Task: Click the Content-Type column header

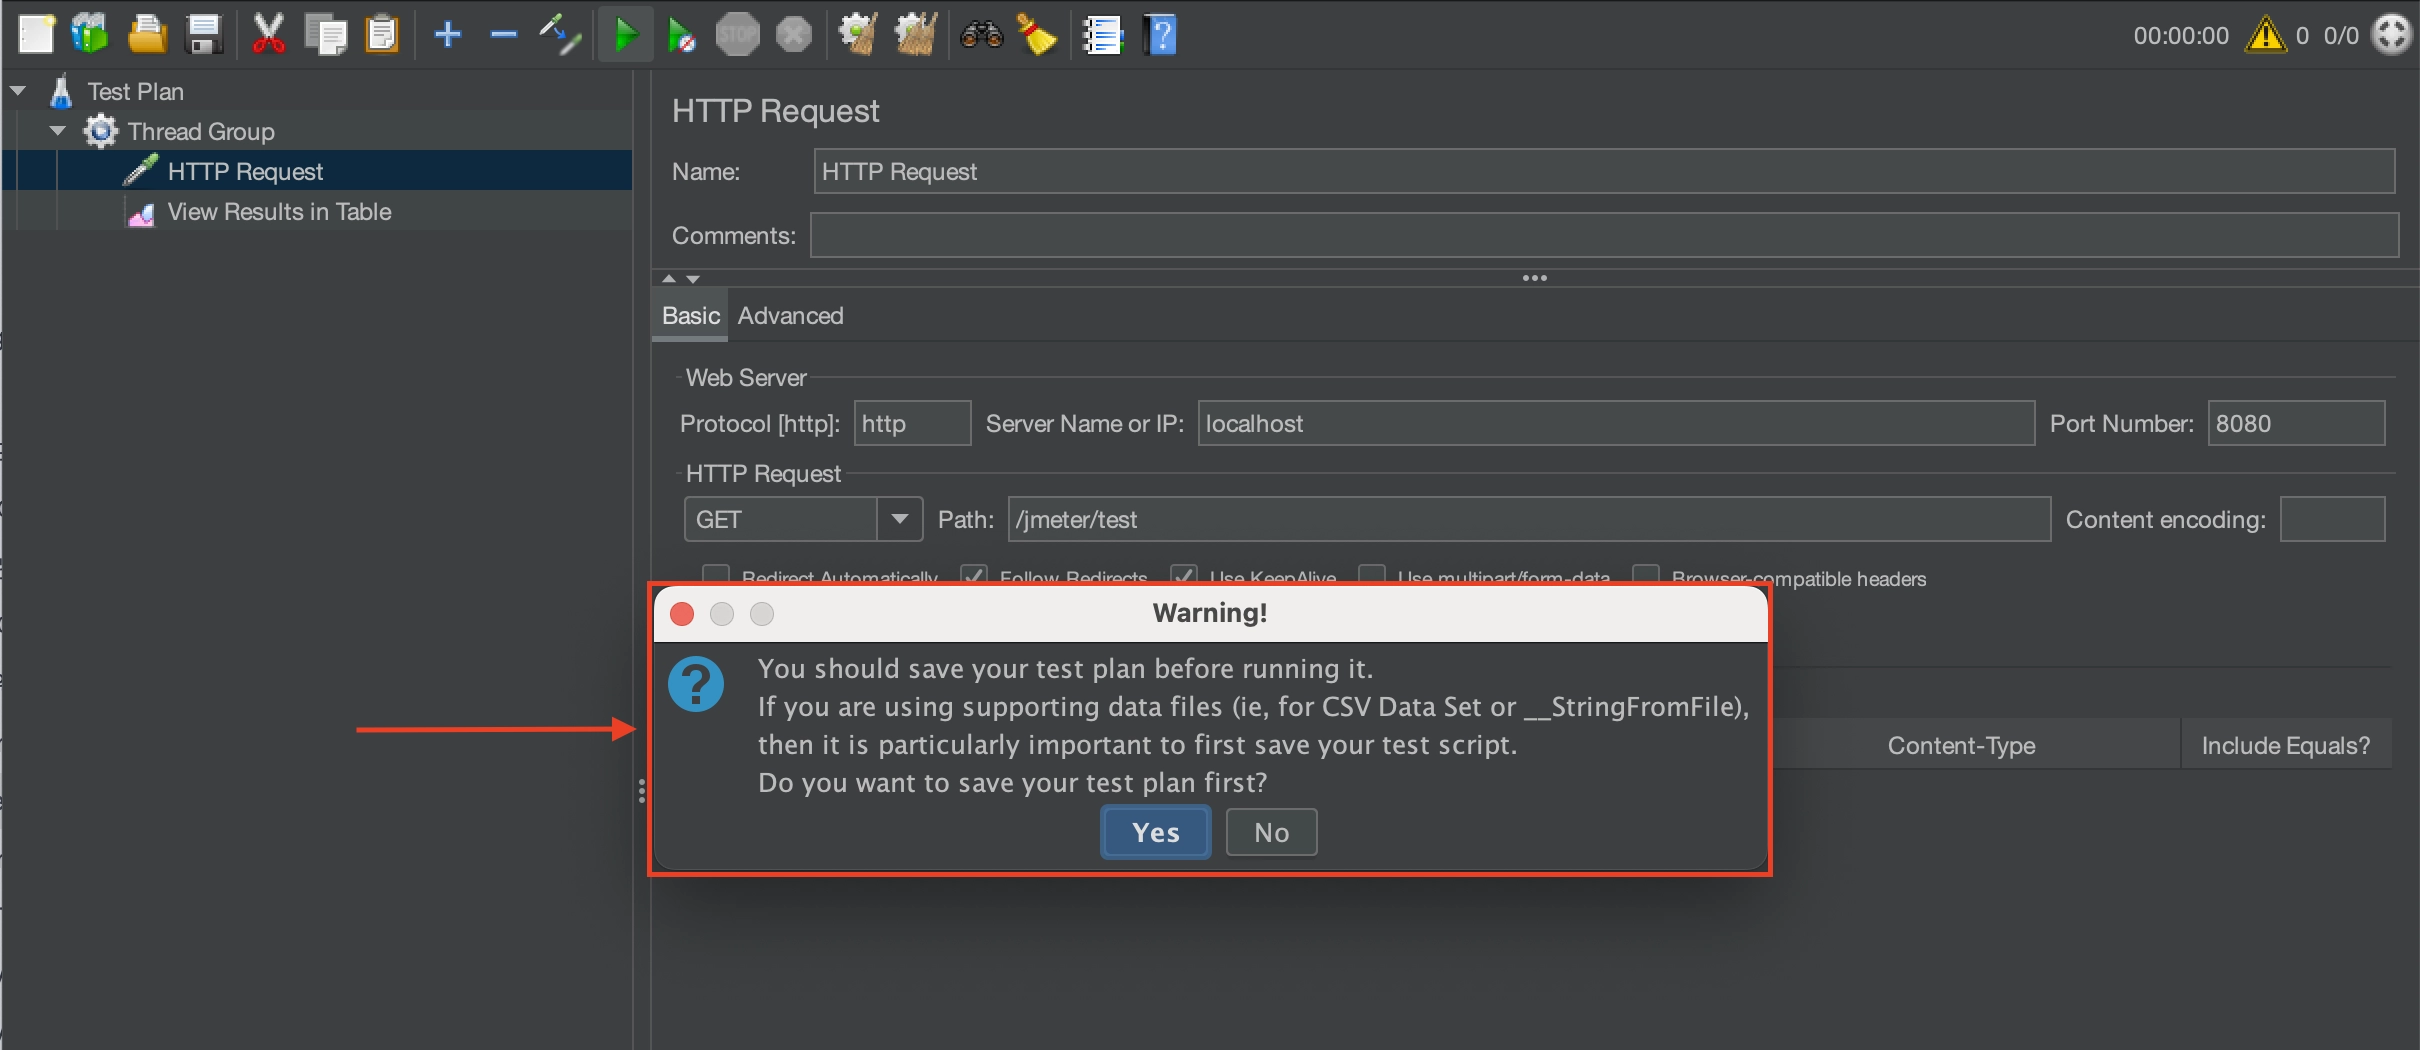Action: pyautogui.click(x=1961, y=745)
